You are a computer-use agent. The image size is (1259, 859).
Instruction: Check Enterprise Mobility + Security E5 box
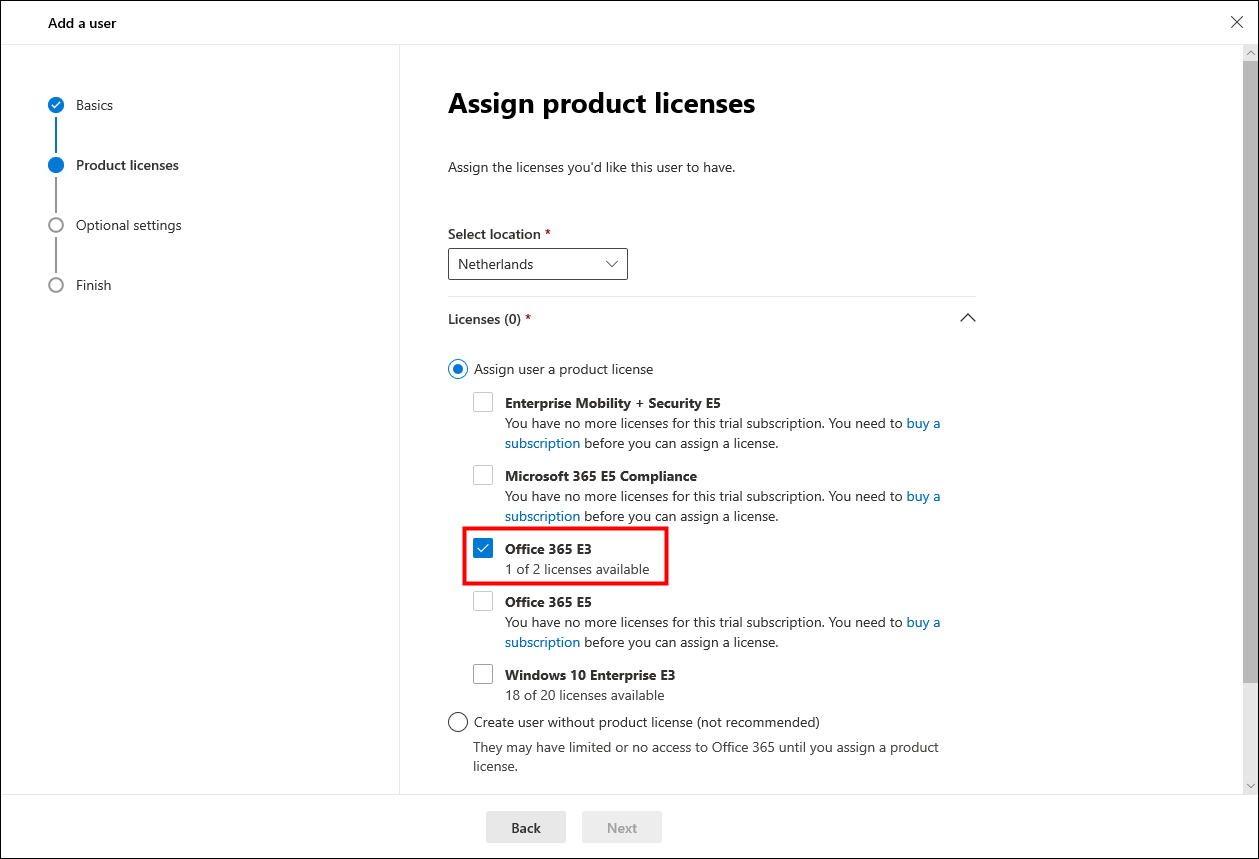[483, 402]
